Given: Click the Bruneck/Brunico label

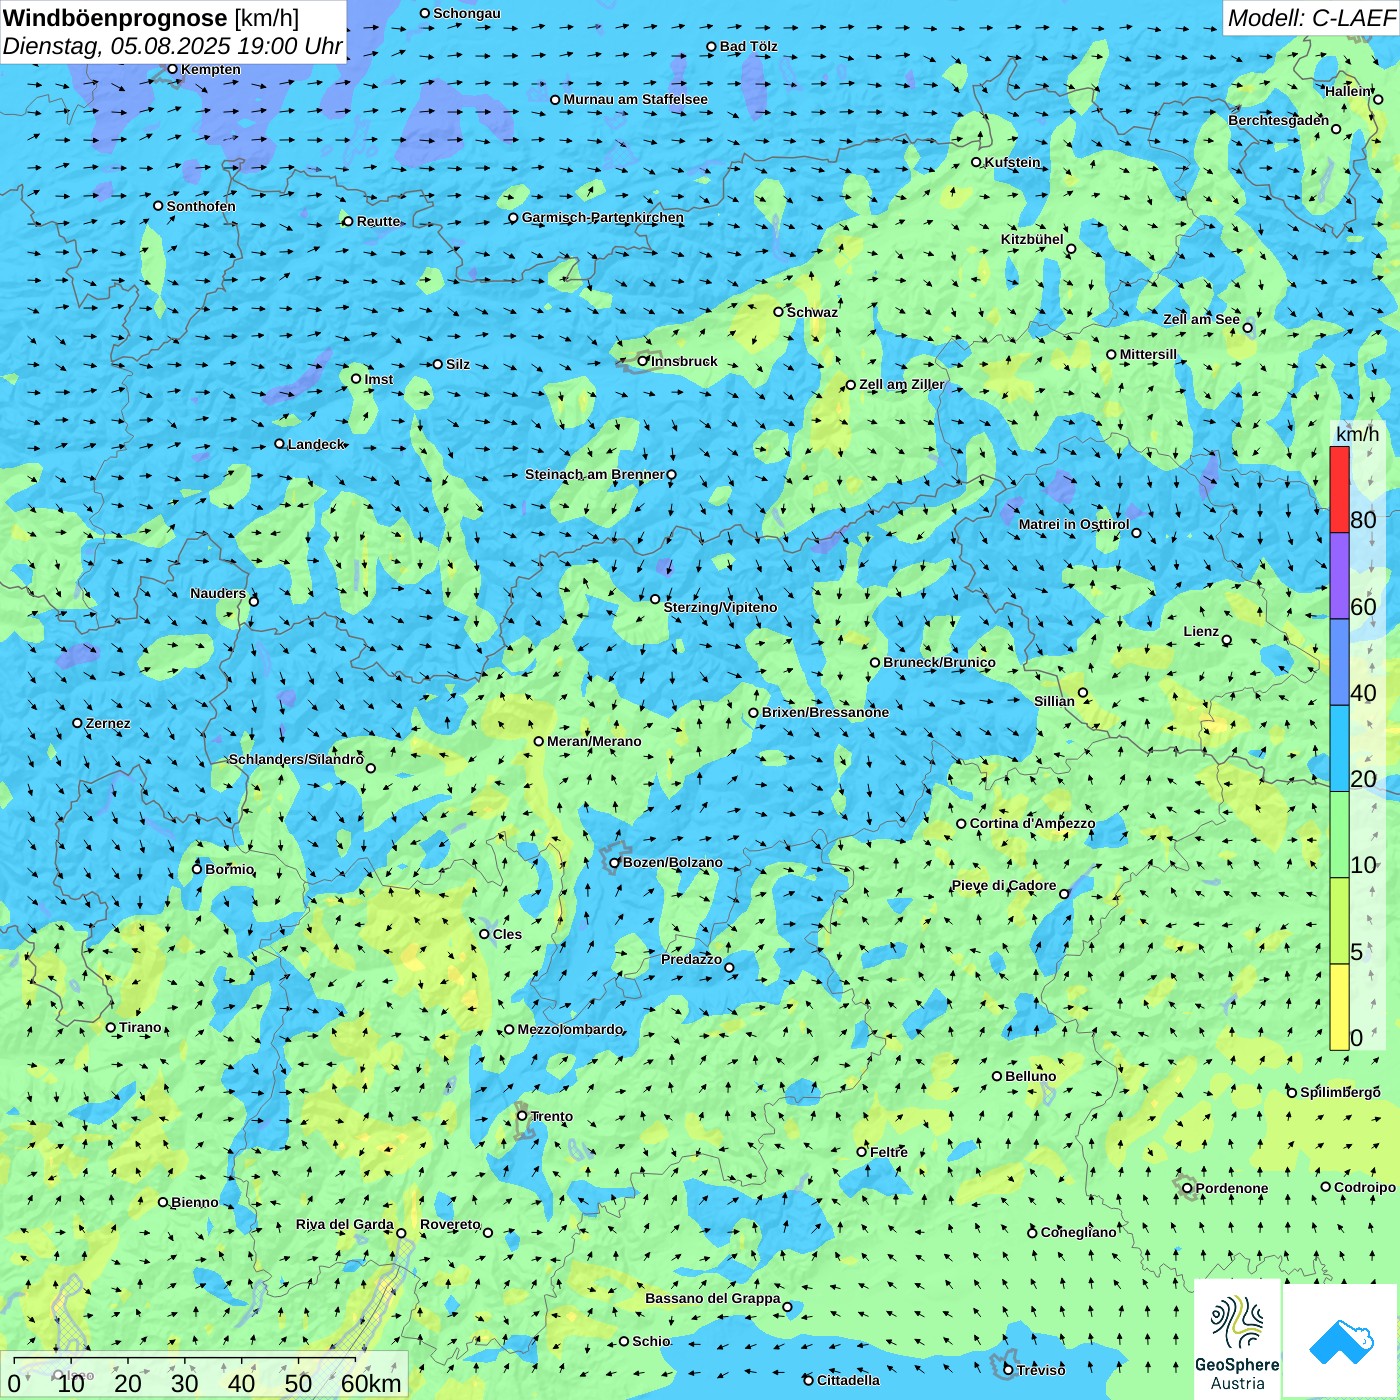Looking at the screenshot, I should [939, 662].
